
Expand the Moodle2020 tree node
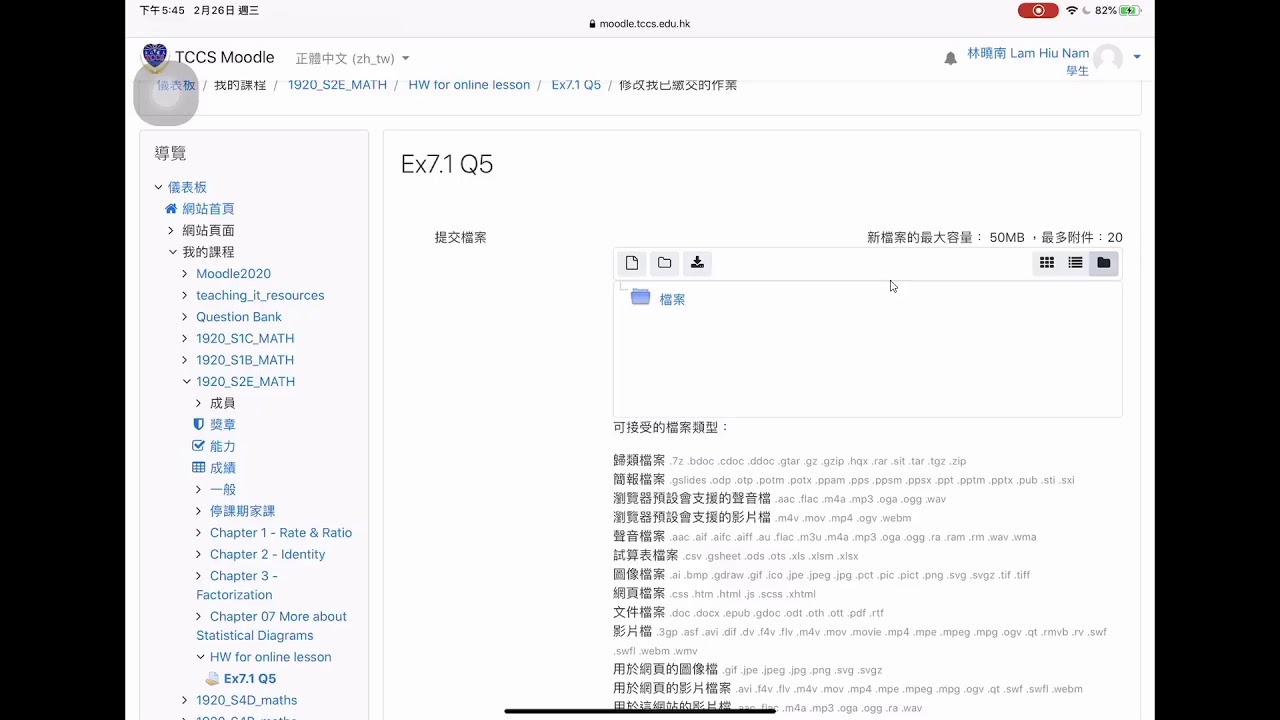tap(185, 273)
